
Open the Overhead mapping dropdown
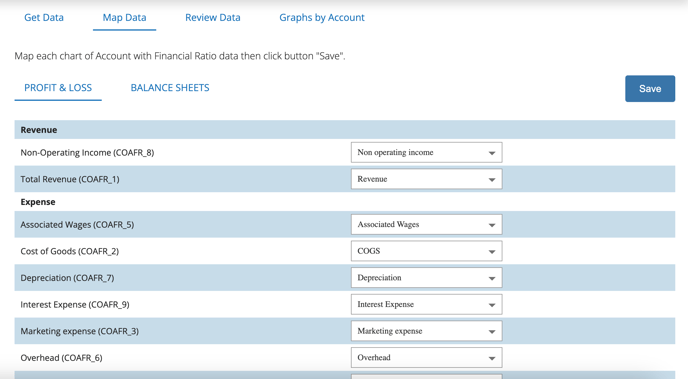[426, 358]
